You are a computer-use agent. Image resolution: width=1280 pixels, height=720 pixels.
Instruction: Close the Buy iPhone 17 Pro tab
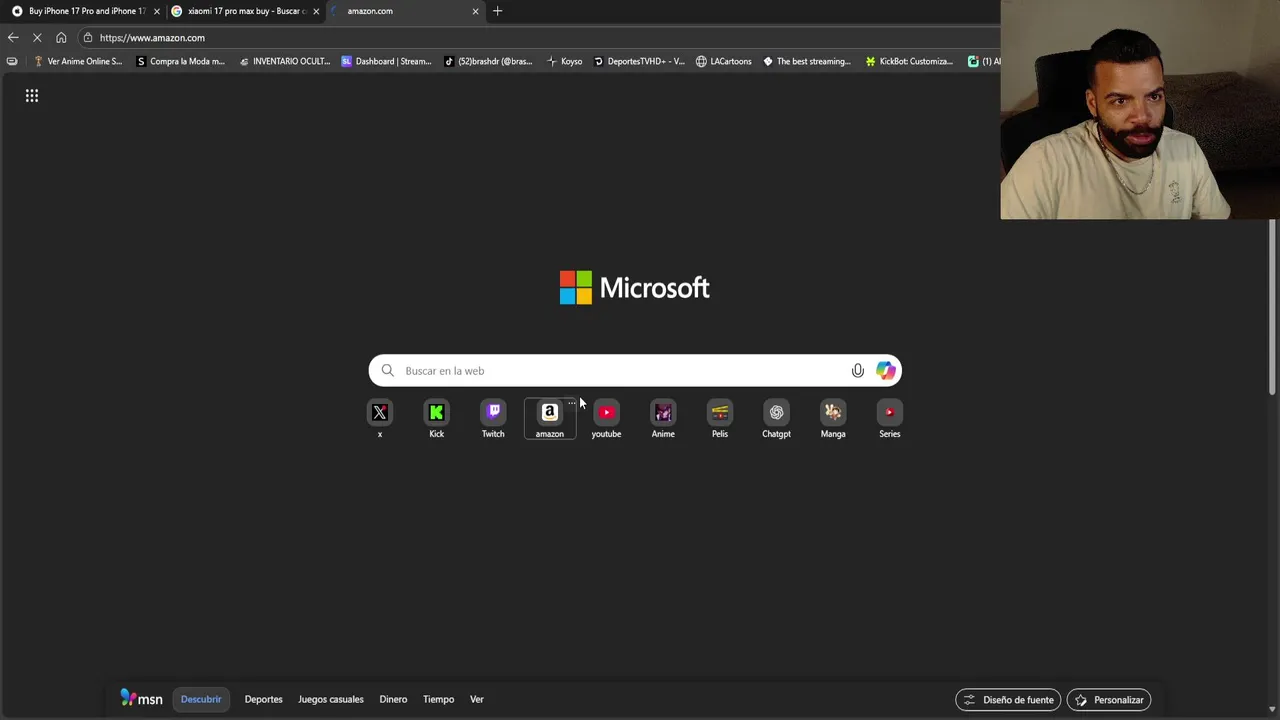156,11
